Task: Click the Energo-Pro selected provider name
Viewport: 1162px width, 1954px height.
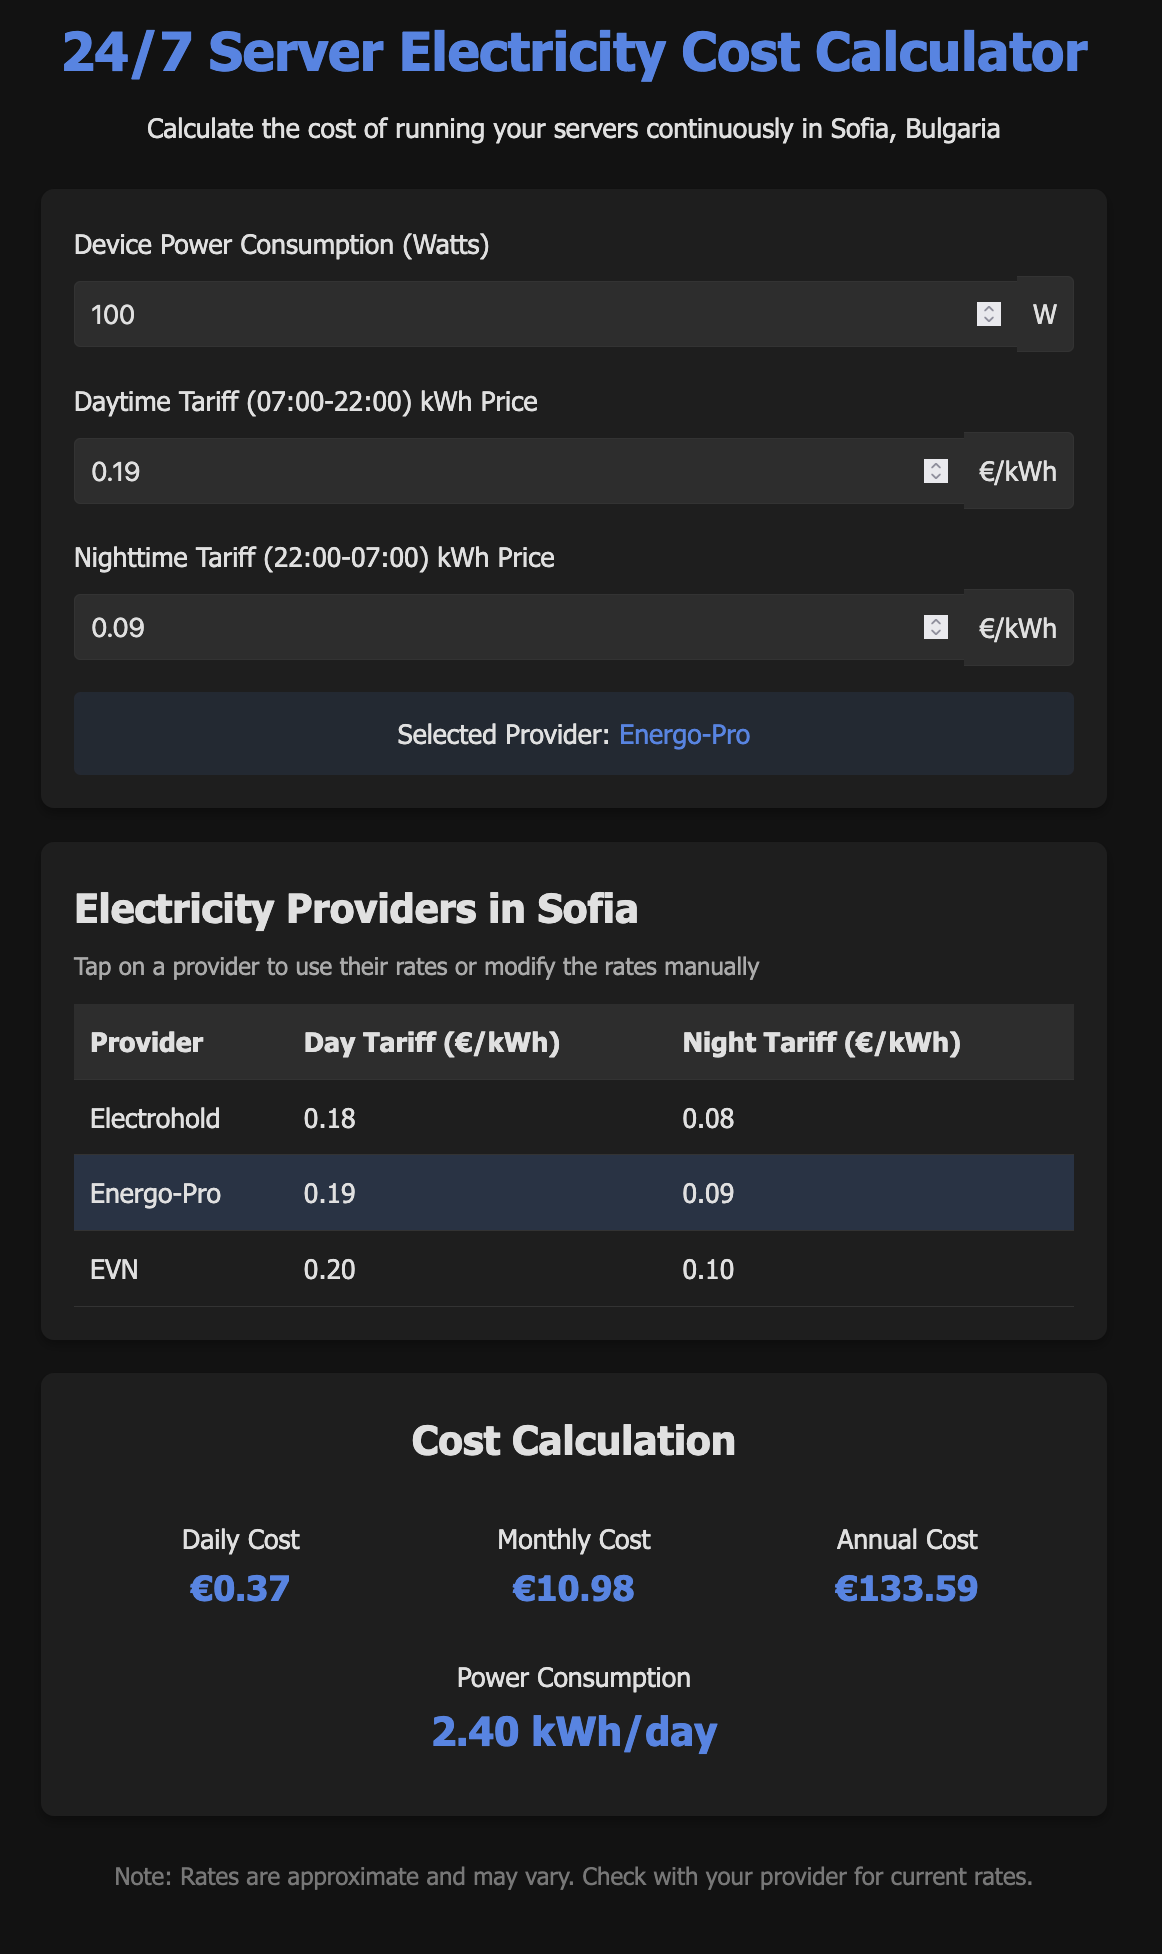Action: 684,735
